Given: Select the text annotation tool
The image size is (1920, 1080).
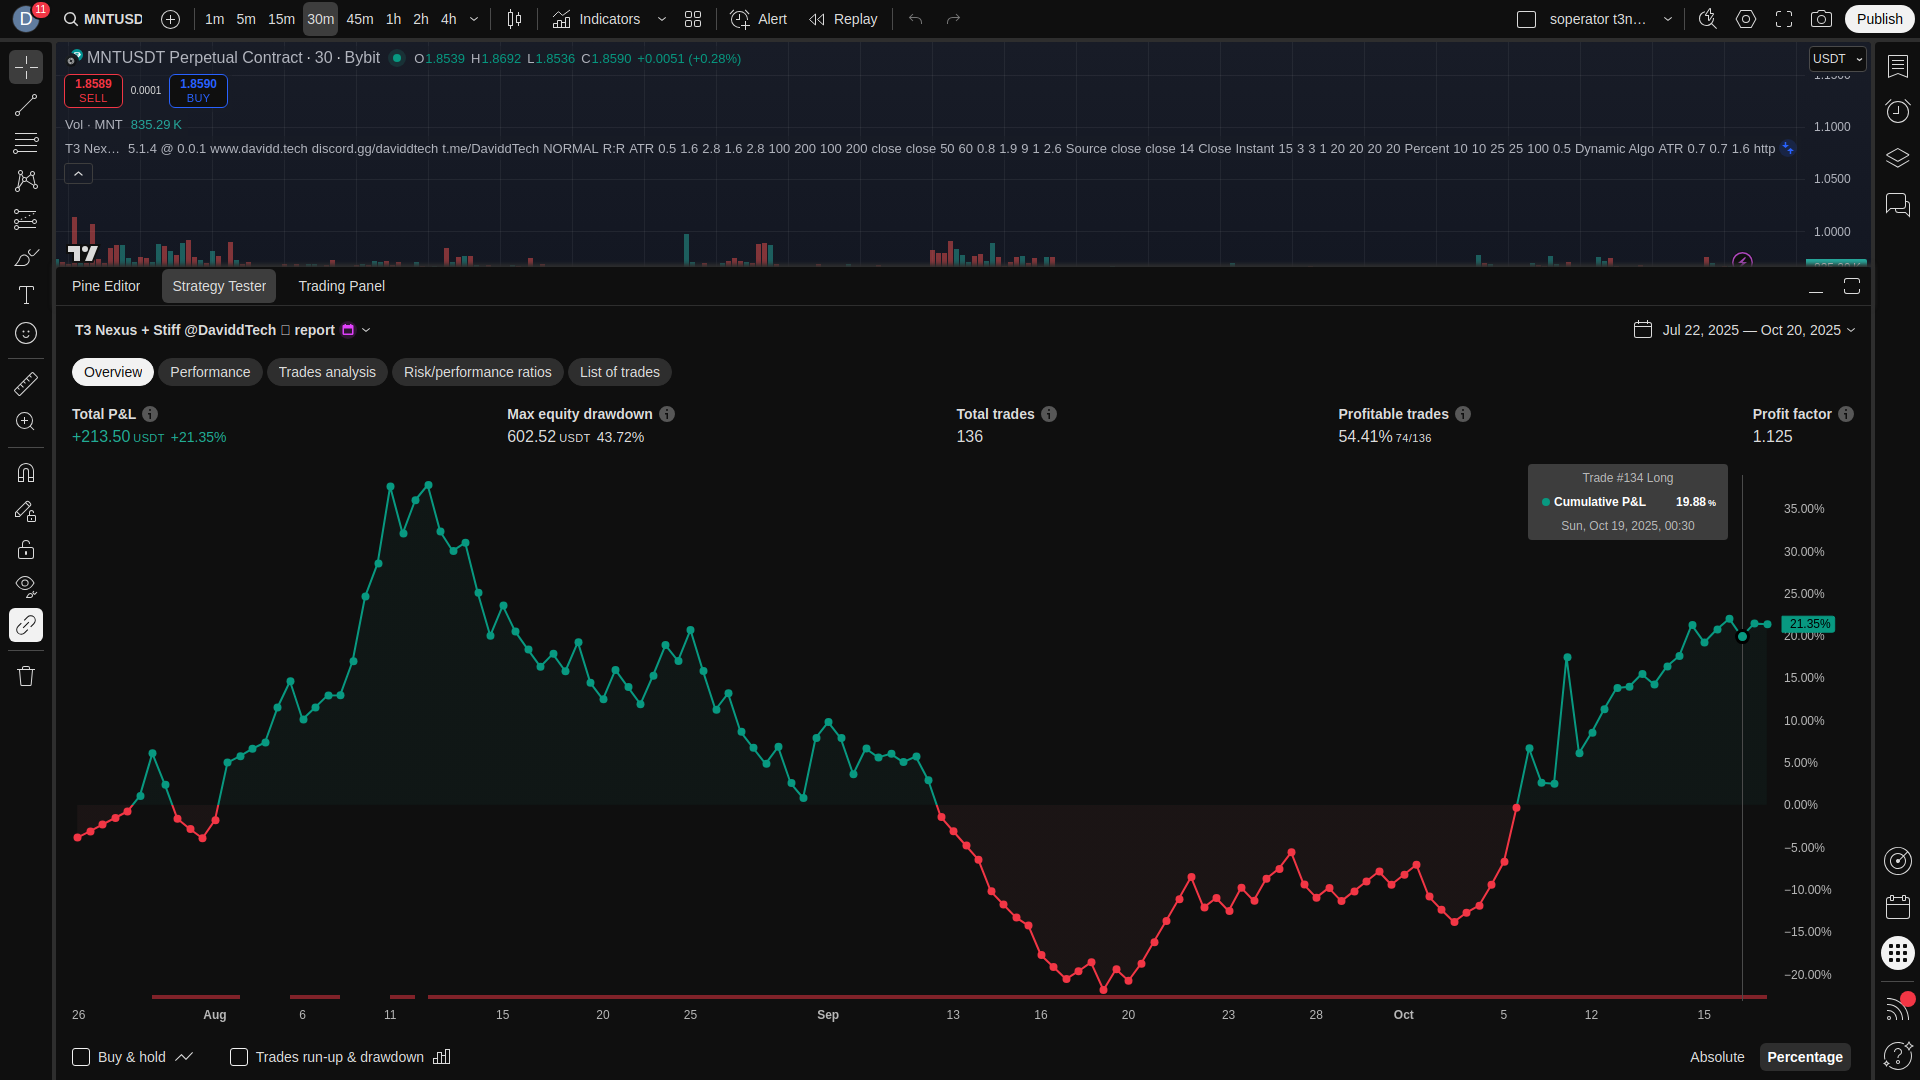Looking at the screenshot, I should point(26,295).
